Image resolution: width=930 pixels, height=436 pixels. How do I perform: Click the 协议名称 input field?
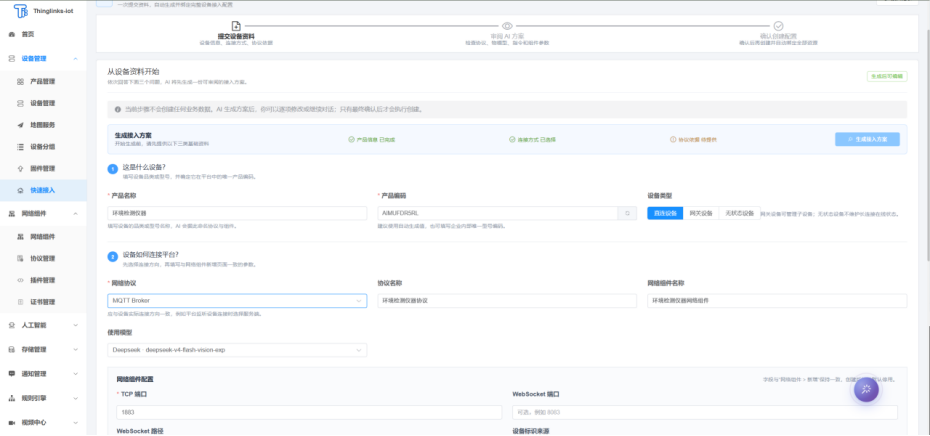point(507,301)
